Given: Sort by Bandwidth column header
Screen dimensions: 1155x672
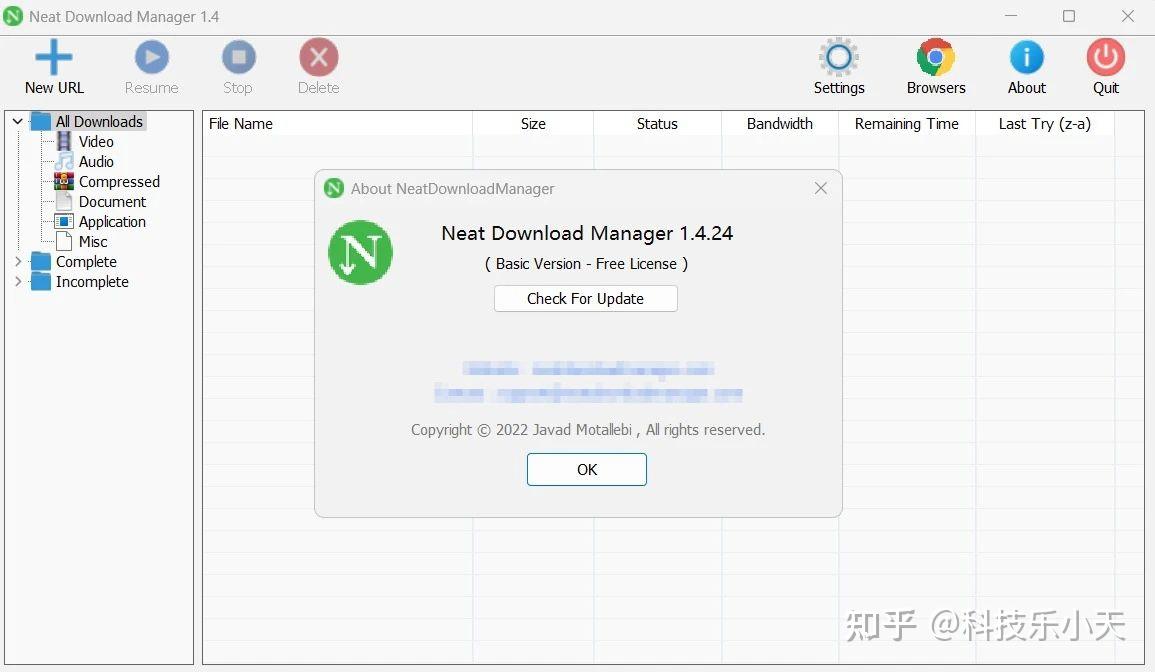Looking at the screenshot, I should pos(779,124).
